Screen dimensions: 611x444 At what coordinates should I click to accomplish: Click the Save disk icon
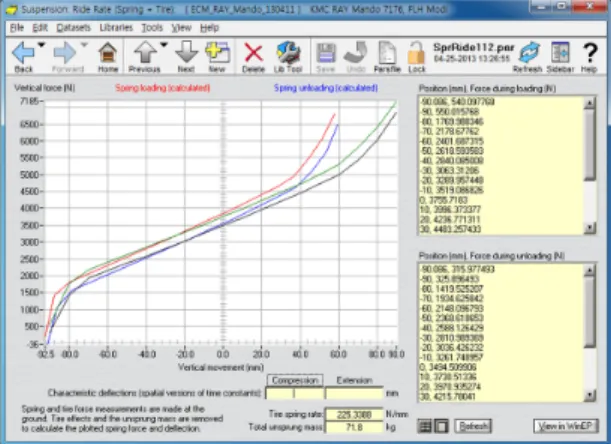326,53
